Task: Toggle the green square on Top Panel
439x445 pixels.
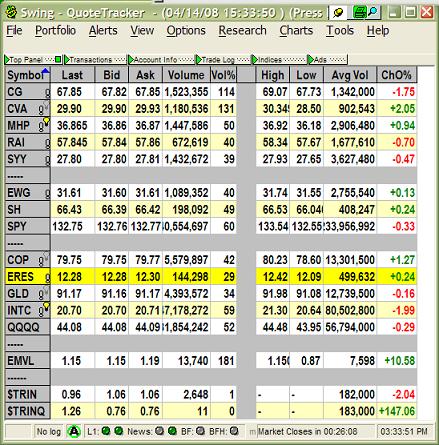Action: [x=58, y=60]
